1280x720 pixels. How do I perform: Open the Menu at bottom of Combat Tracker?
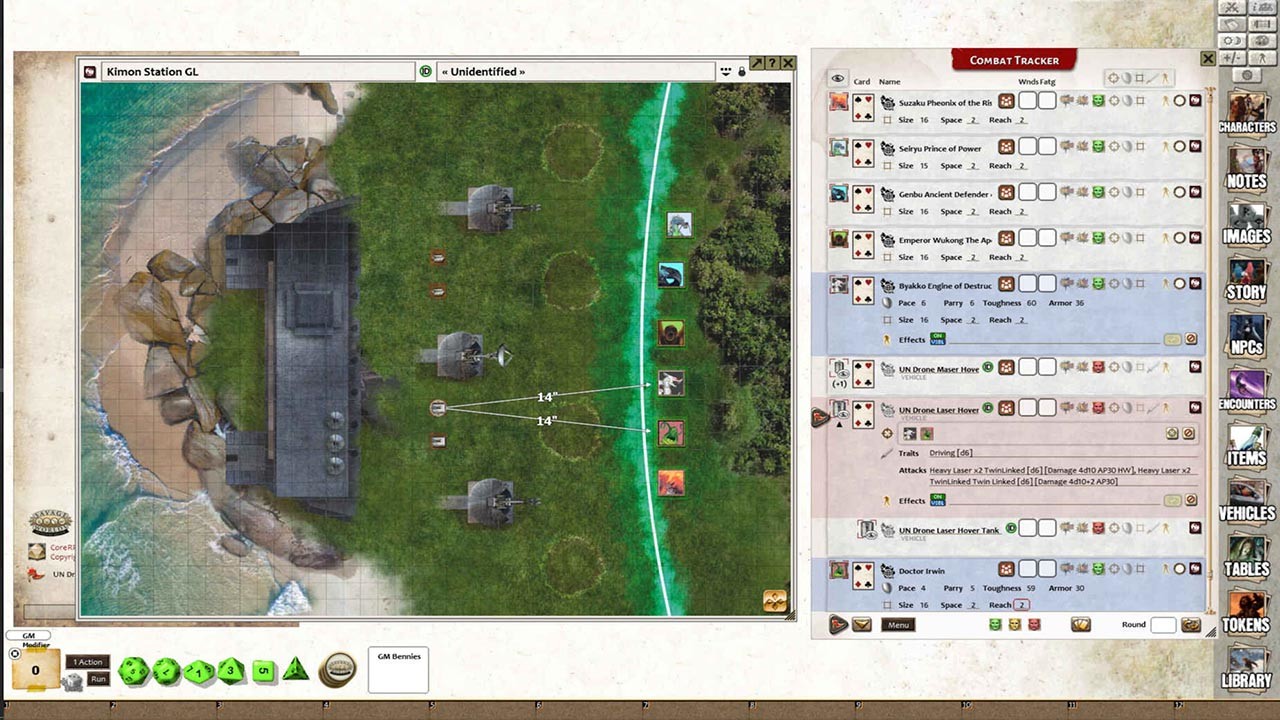(897, 625)
